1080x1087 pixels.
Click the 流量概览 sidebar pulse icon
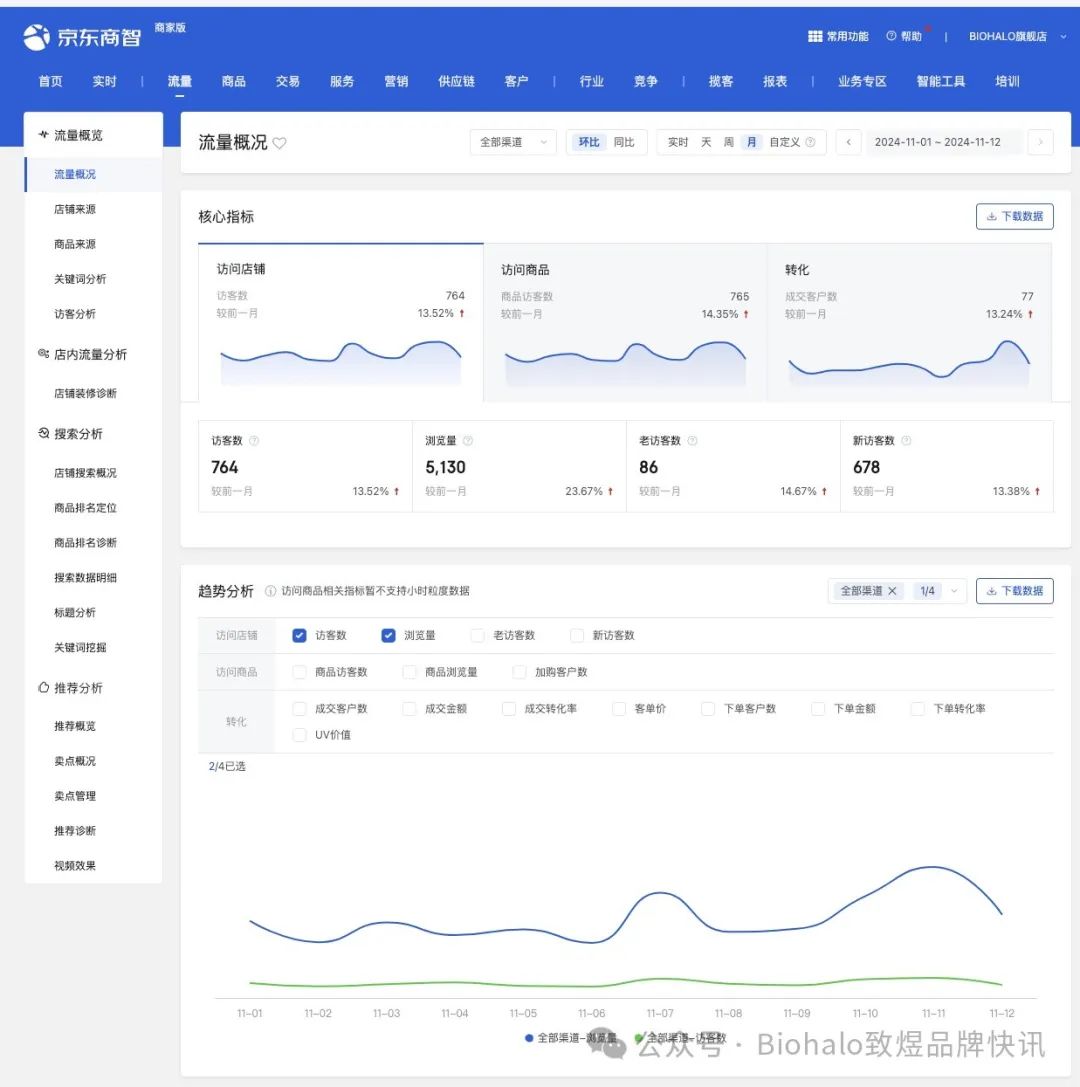[43, 134]
